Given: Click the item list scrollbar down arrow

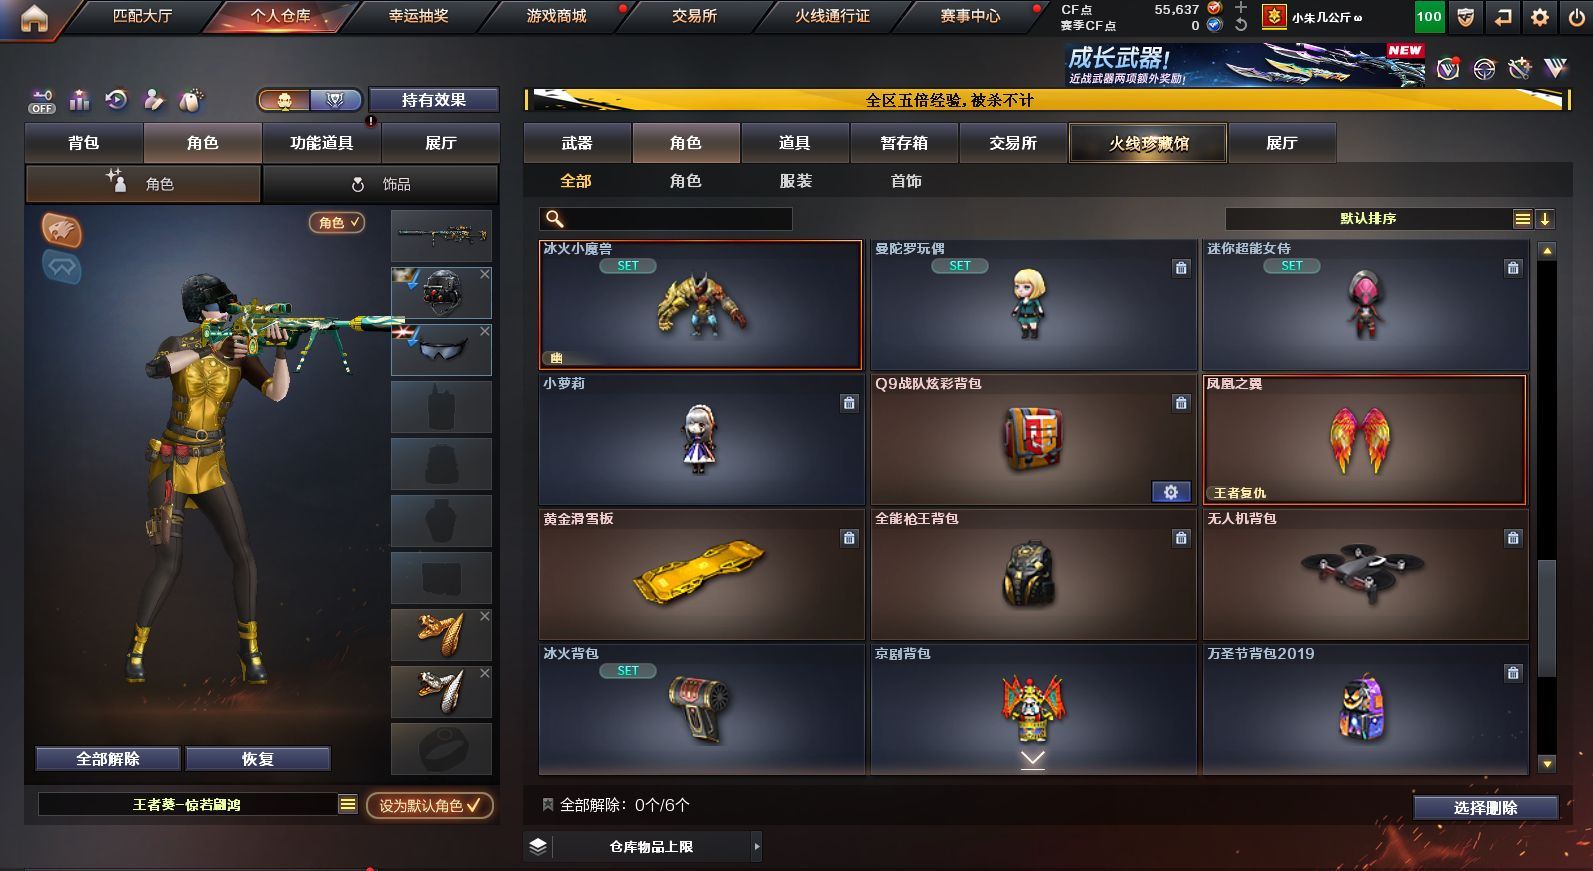Looking at the screenshot, I should [1547, 764].
